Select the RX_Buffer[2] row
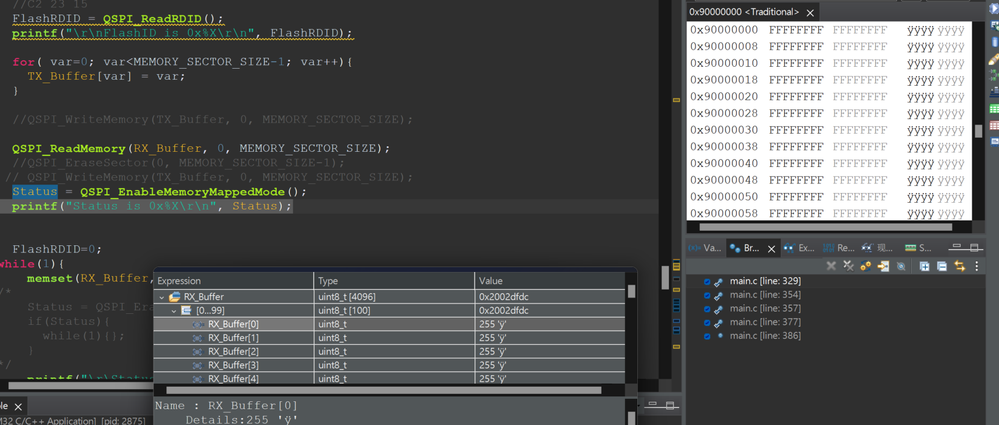Image resolution: width=999 pixels, height=425 pixels. (389, 351)
